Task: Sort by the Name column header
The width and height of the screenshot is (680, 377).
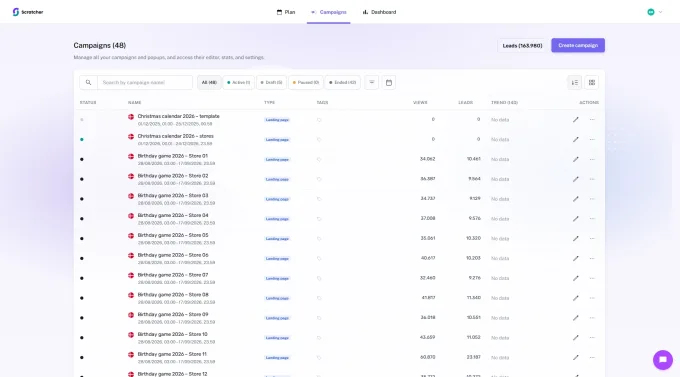Action: (134, 103)
